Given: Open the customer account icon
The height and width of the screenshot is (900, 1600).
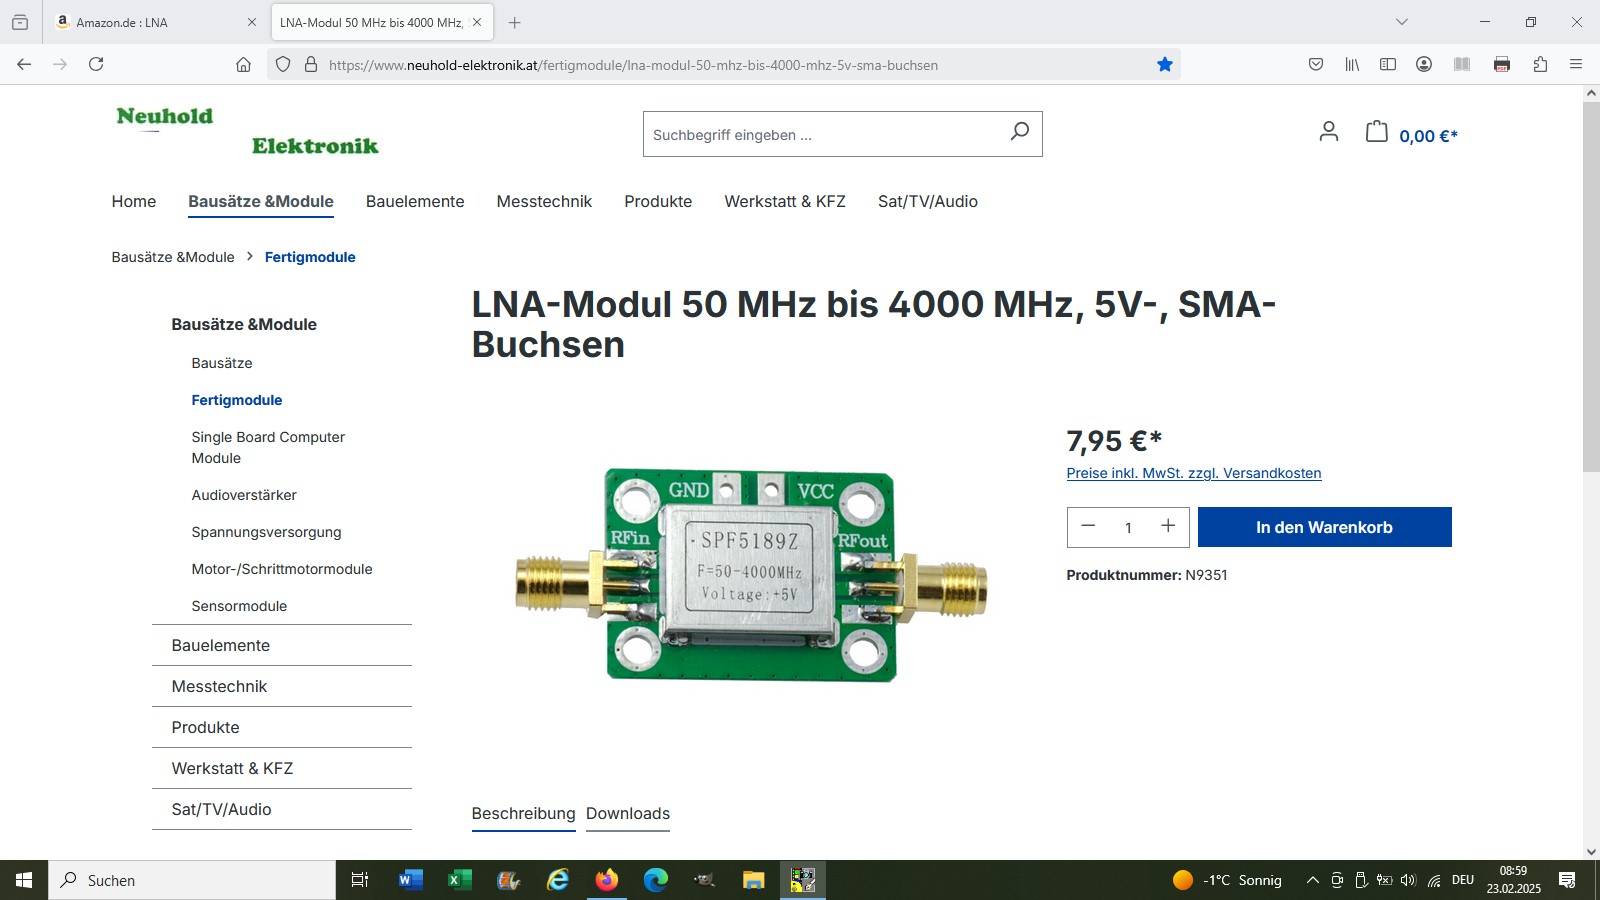Looking at the screenshot, I should click(x=1328, y=131).
